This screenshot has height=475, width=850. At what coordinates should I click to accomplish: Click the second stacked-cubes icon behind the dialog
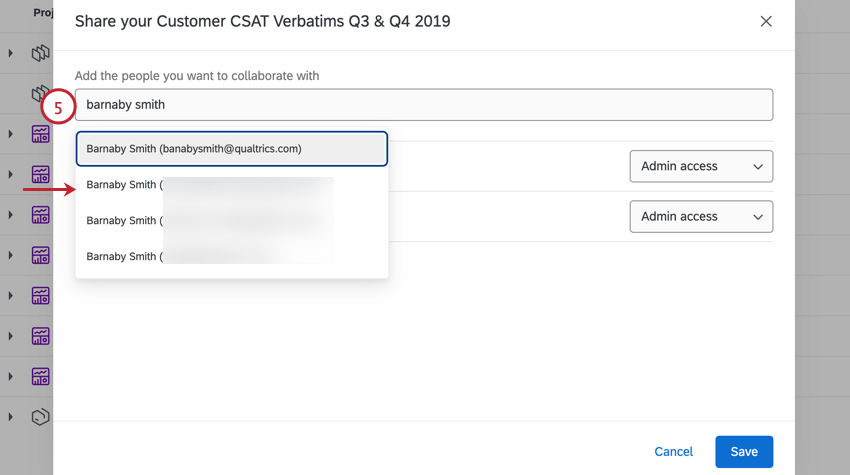coord(38,93)
